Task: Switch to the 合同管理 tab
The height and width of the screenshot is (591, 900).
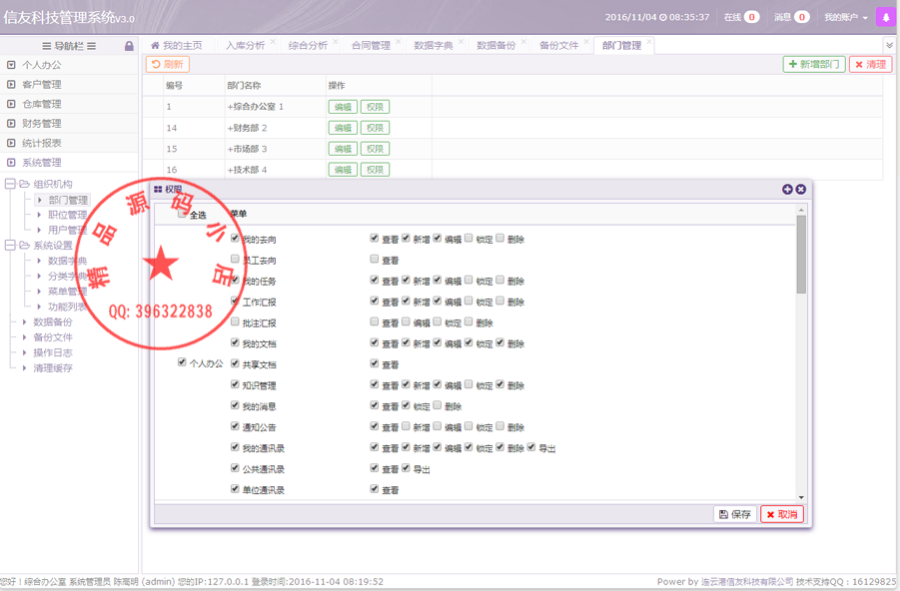Action: coord(371,45)
